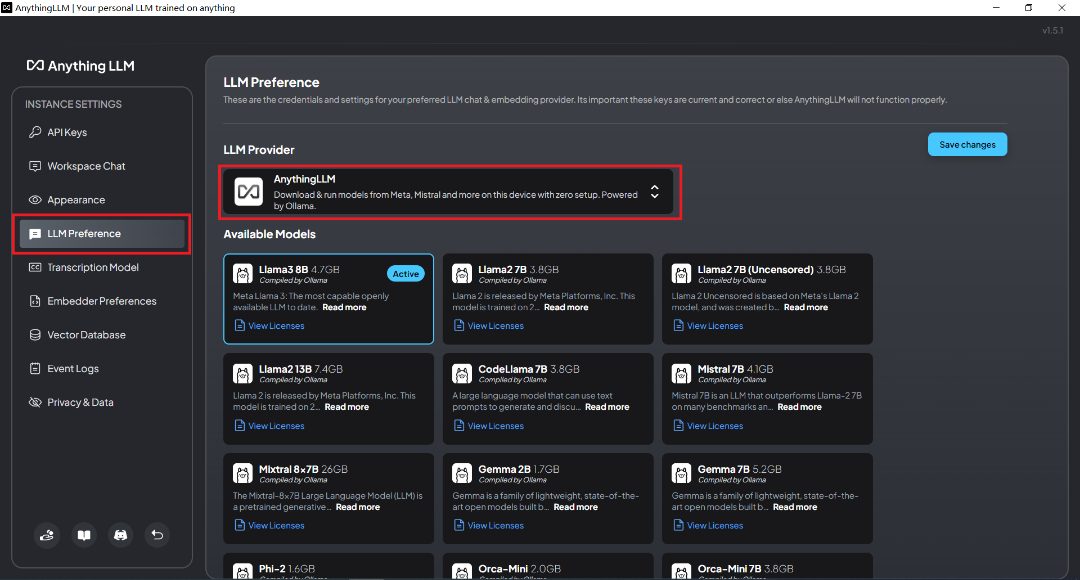View Licenses for Llama2 7B
Screen dimensions: 1080x580
pos(489,326)
